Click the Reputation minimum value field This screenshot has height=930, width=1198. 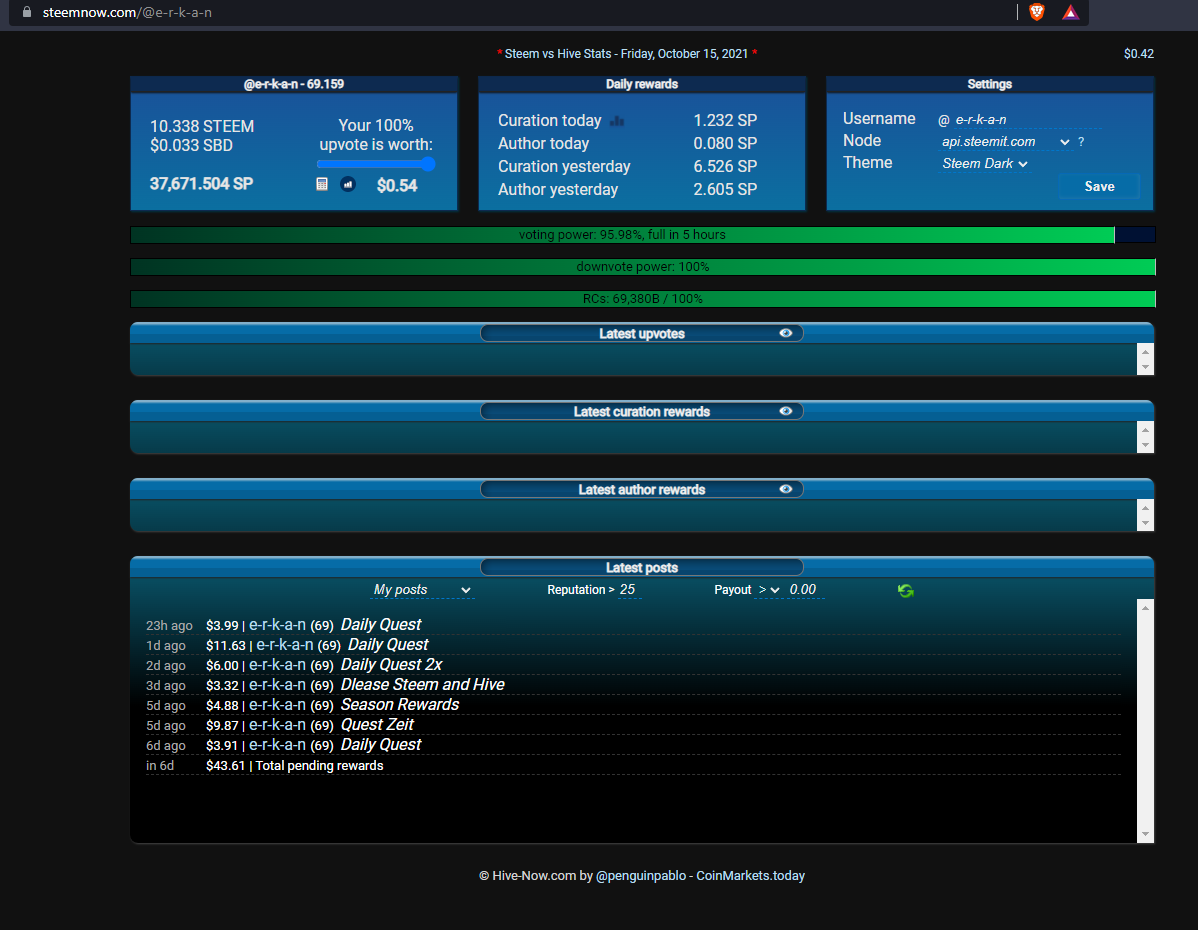pos(629,590)
